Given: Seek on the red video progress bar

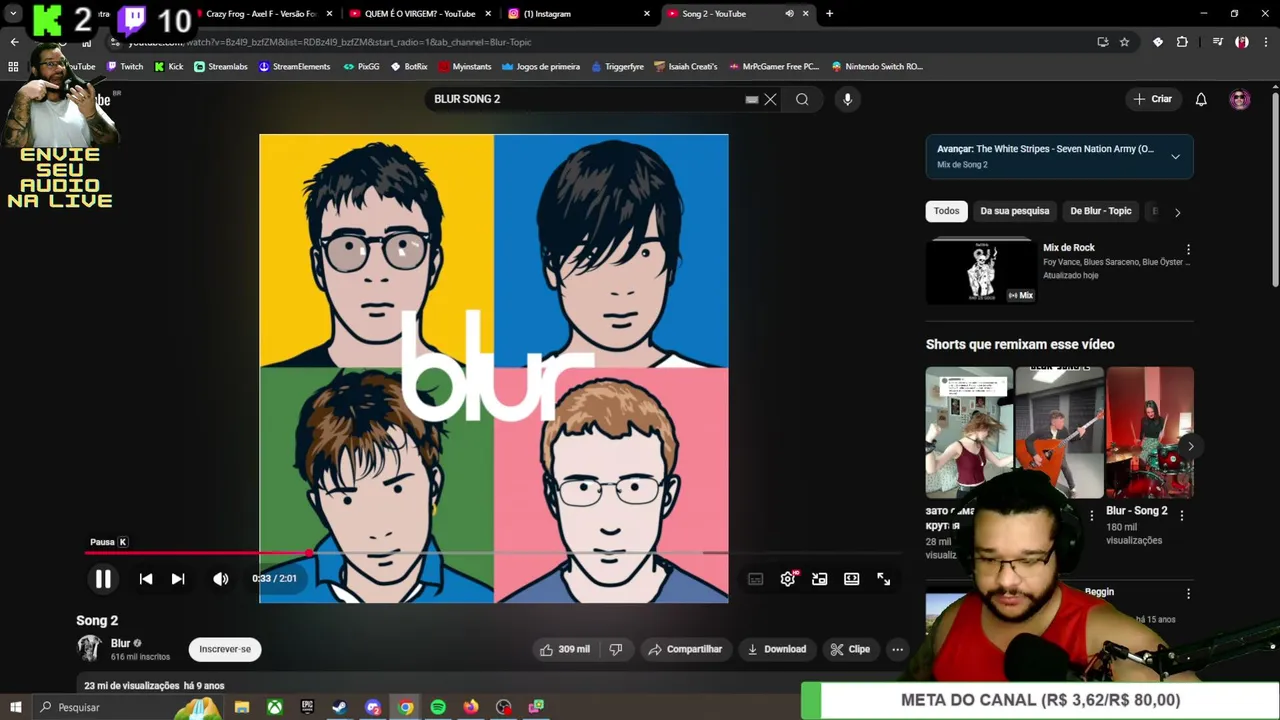Looking at the screenshot, I should 493,552.
